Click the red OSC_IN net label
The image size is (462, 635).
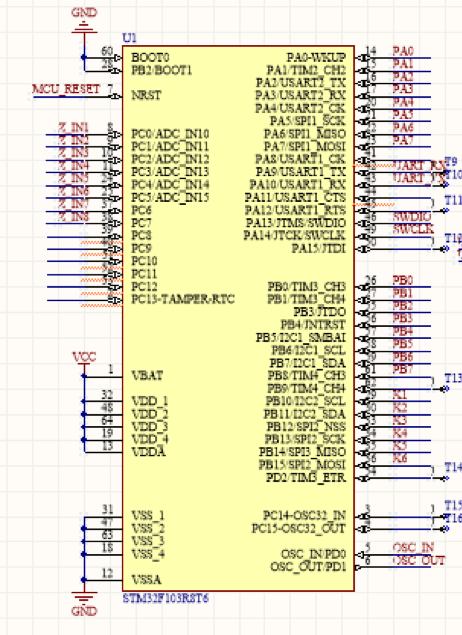[413, 548]
